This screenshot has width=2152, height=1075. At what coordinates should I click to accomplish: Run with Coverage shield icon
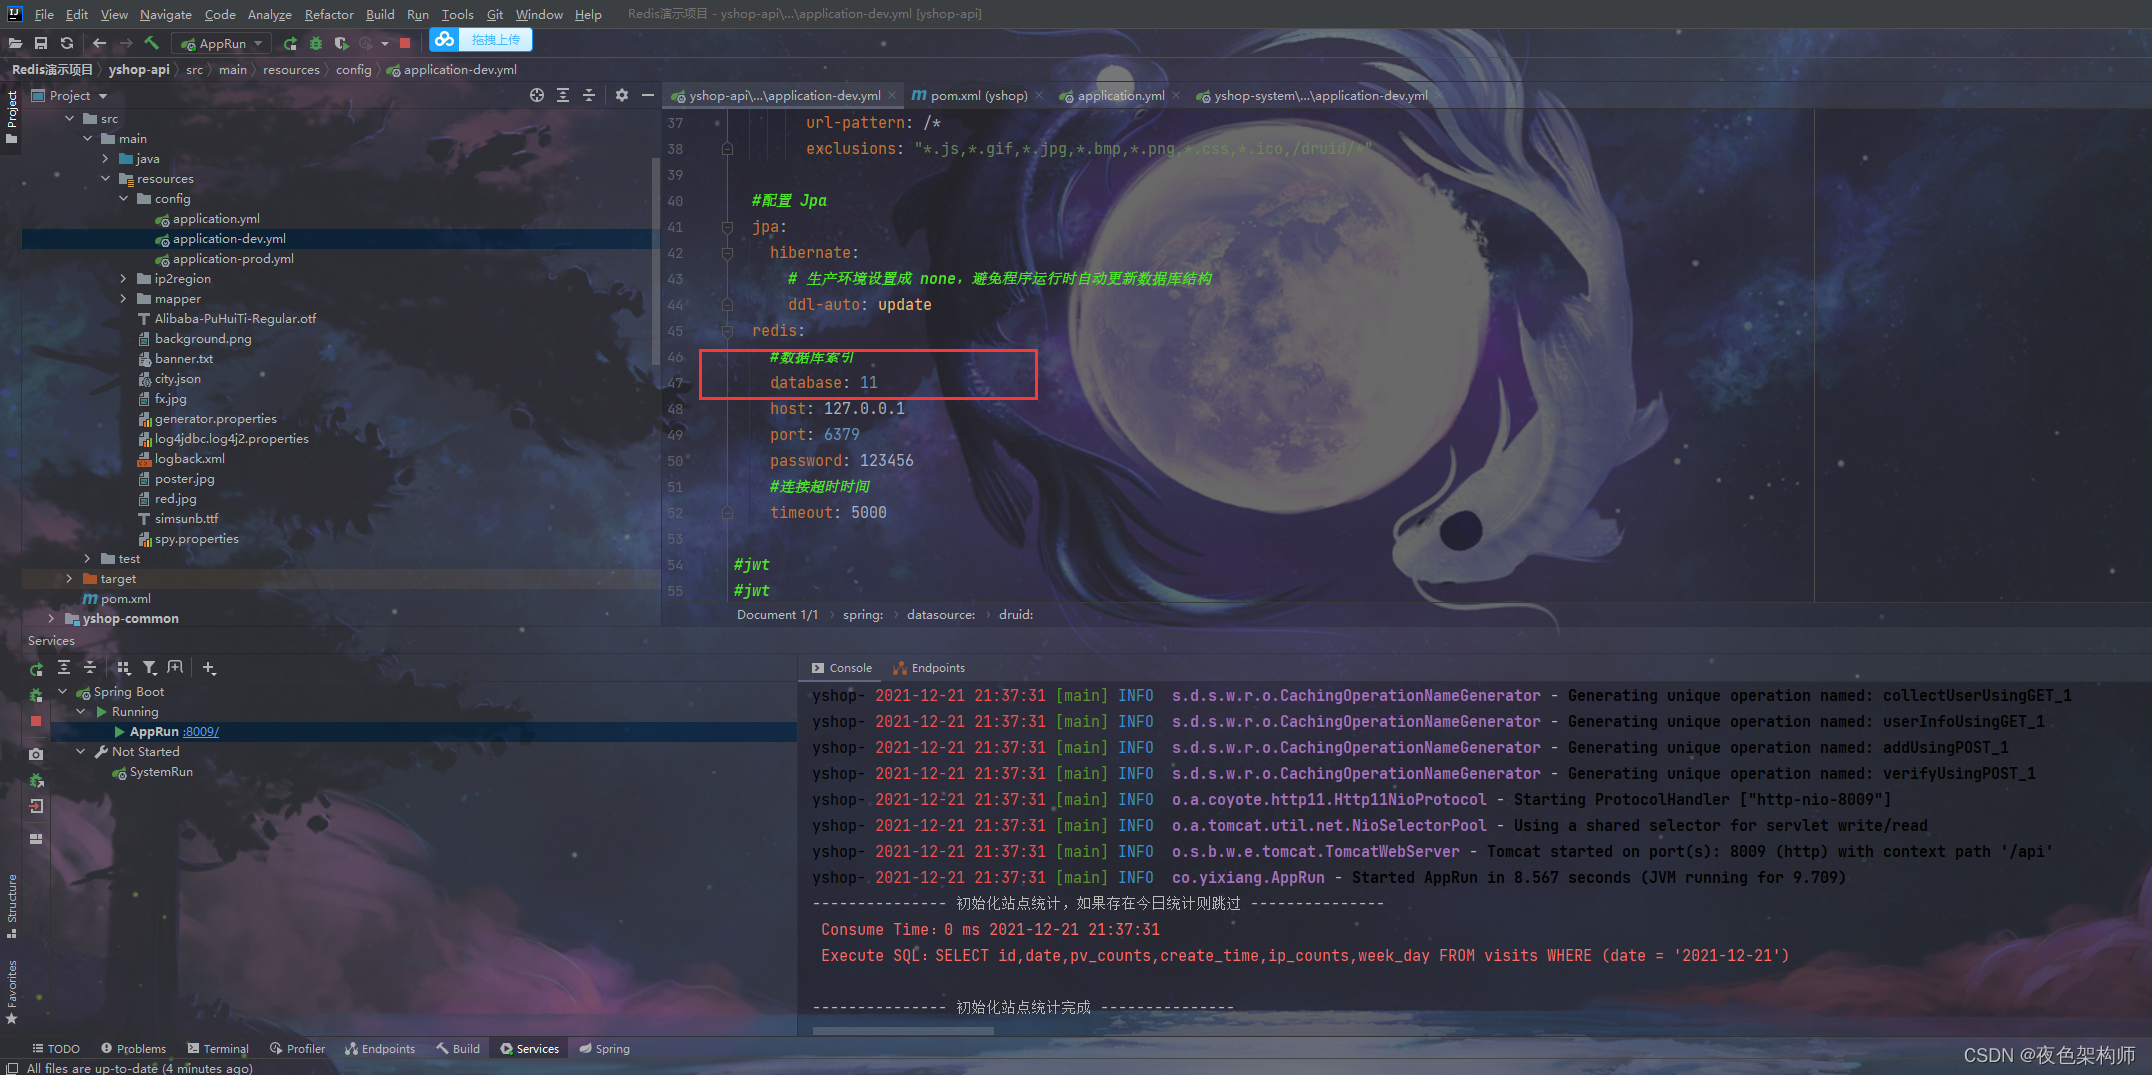341,43
